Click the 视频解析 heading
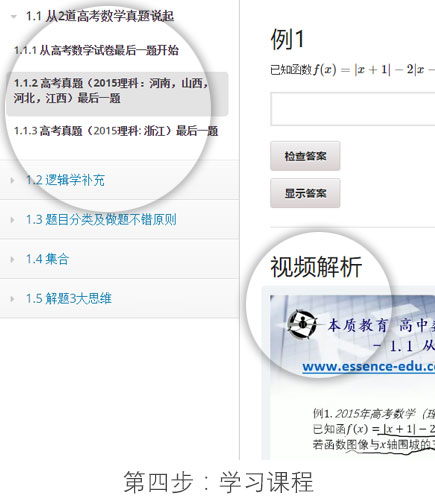Image resolution: width=435 pixels, height=500 pixels. coord(316,267)
